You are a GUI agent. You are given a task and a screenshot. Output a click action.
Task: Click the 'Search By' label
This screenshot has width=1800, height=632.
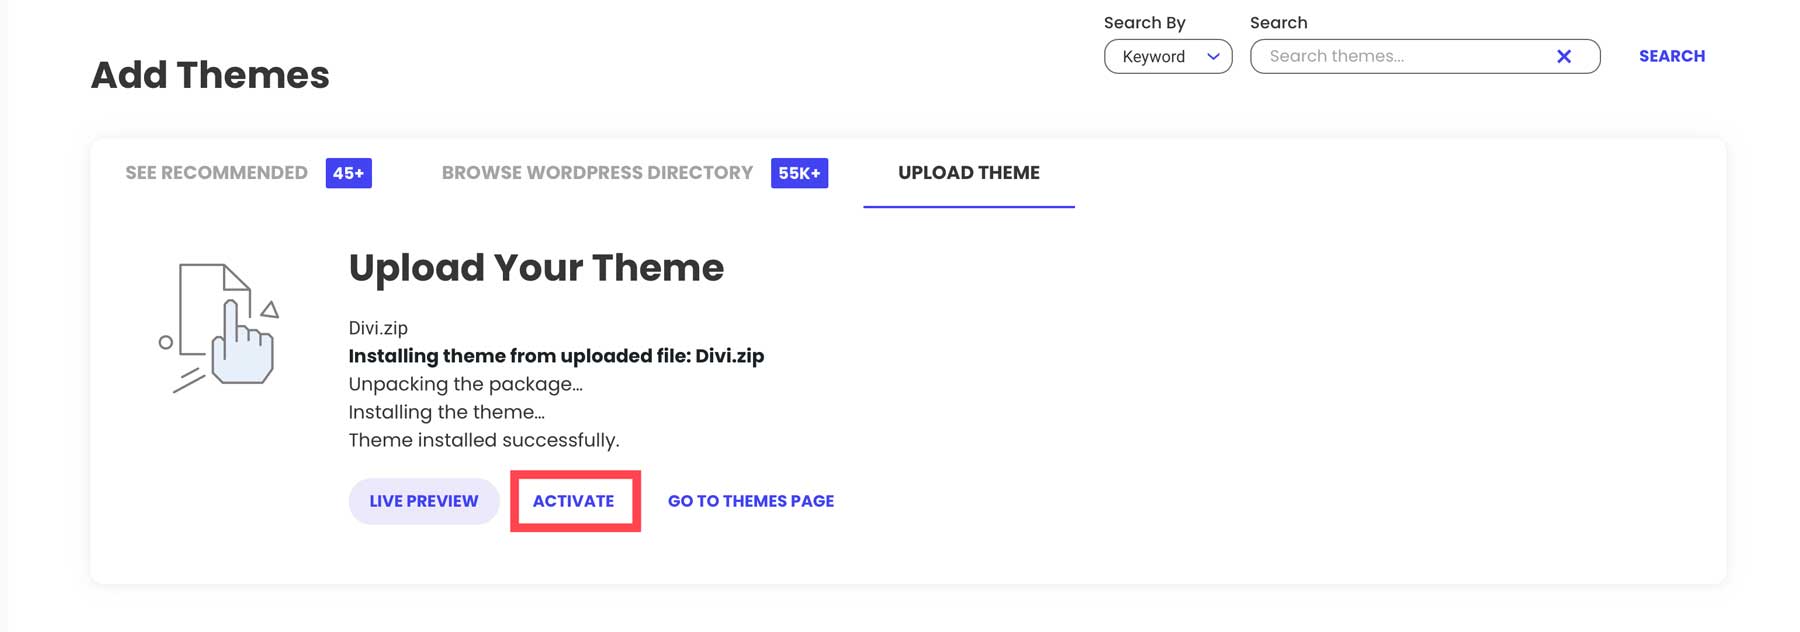pyautogui.click(x=1144, y=23)
